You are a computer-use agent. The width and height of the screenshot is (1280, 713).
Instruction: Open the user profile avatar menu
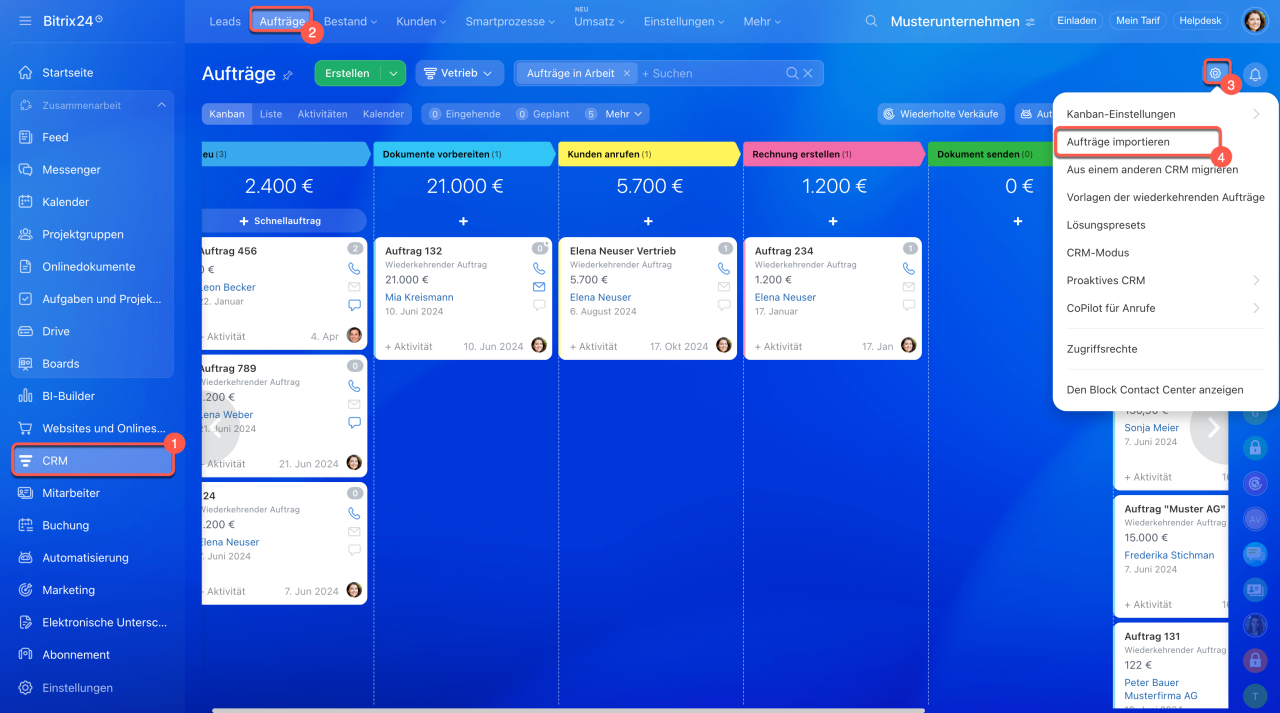coord(1254,21)
